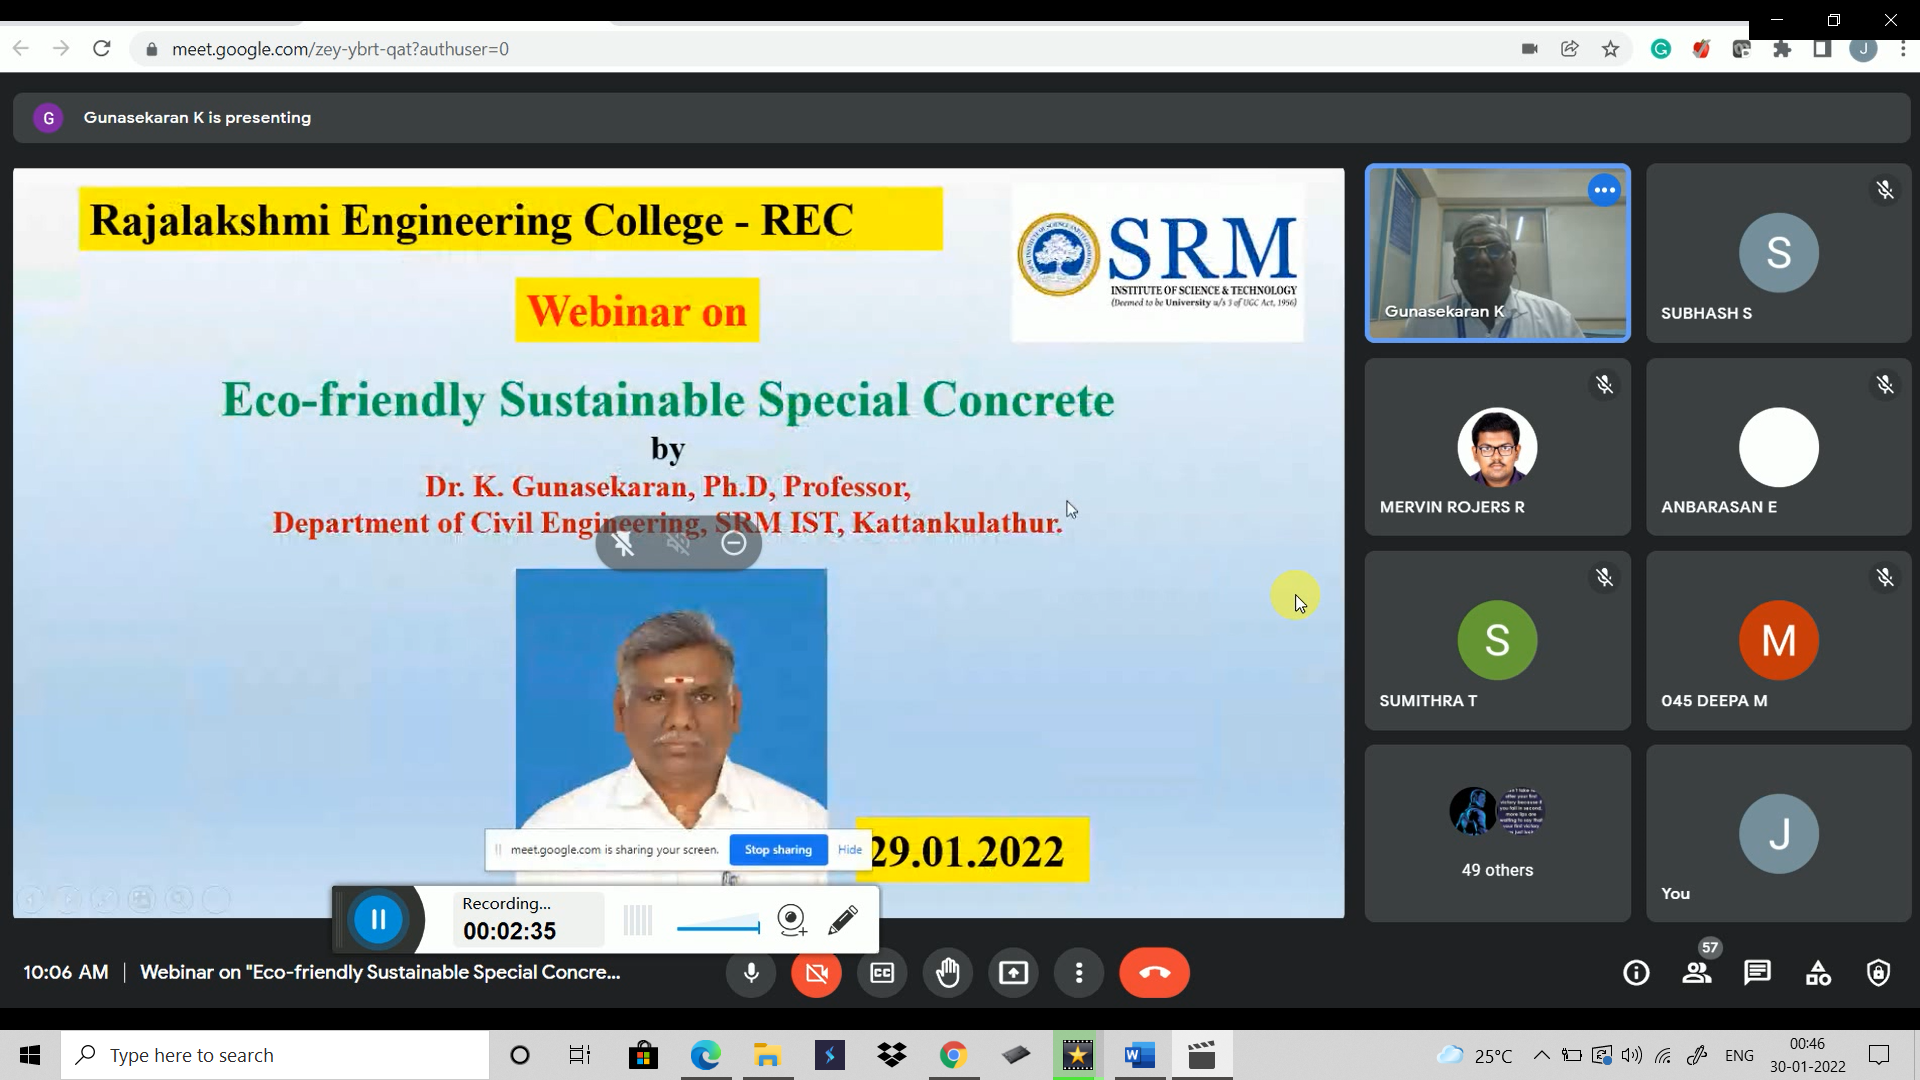
Task: Hide the screen sharing notification bar
Action: (850, 850)
